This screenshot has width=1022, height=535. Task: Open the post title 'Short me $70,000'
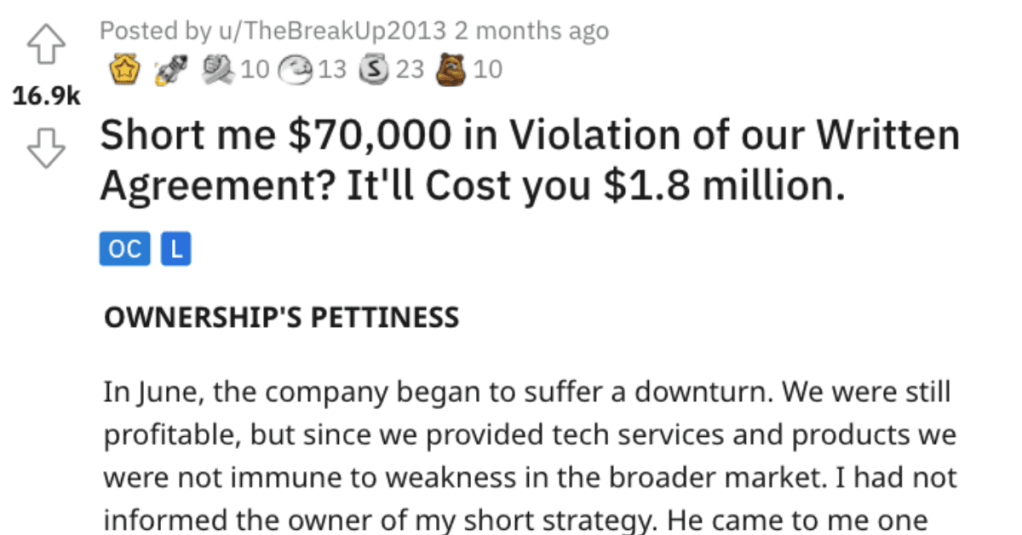[x=530, y=160]
